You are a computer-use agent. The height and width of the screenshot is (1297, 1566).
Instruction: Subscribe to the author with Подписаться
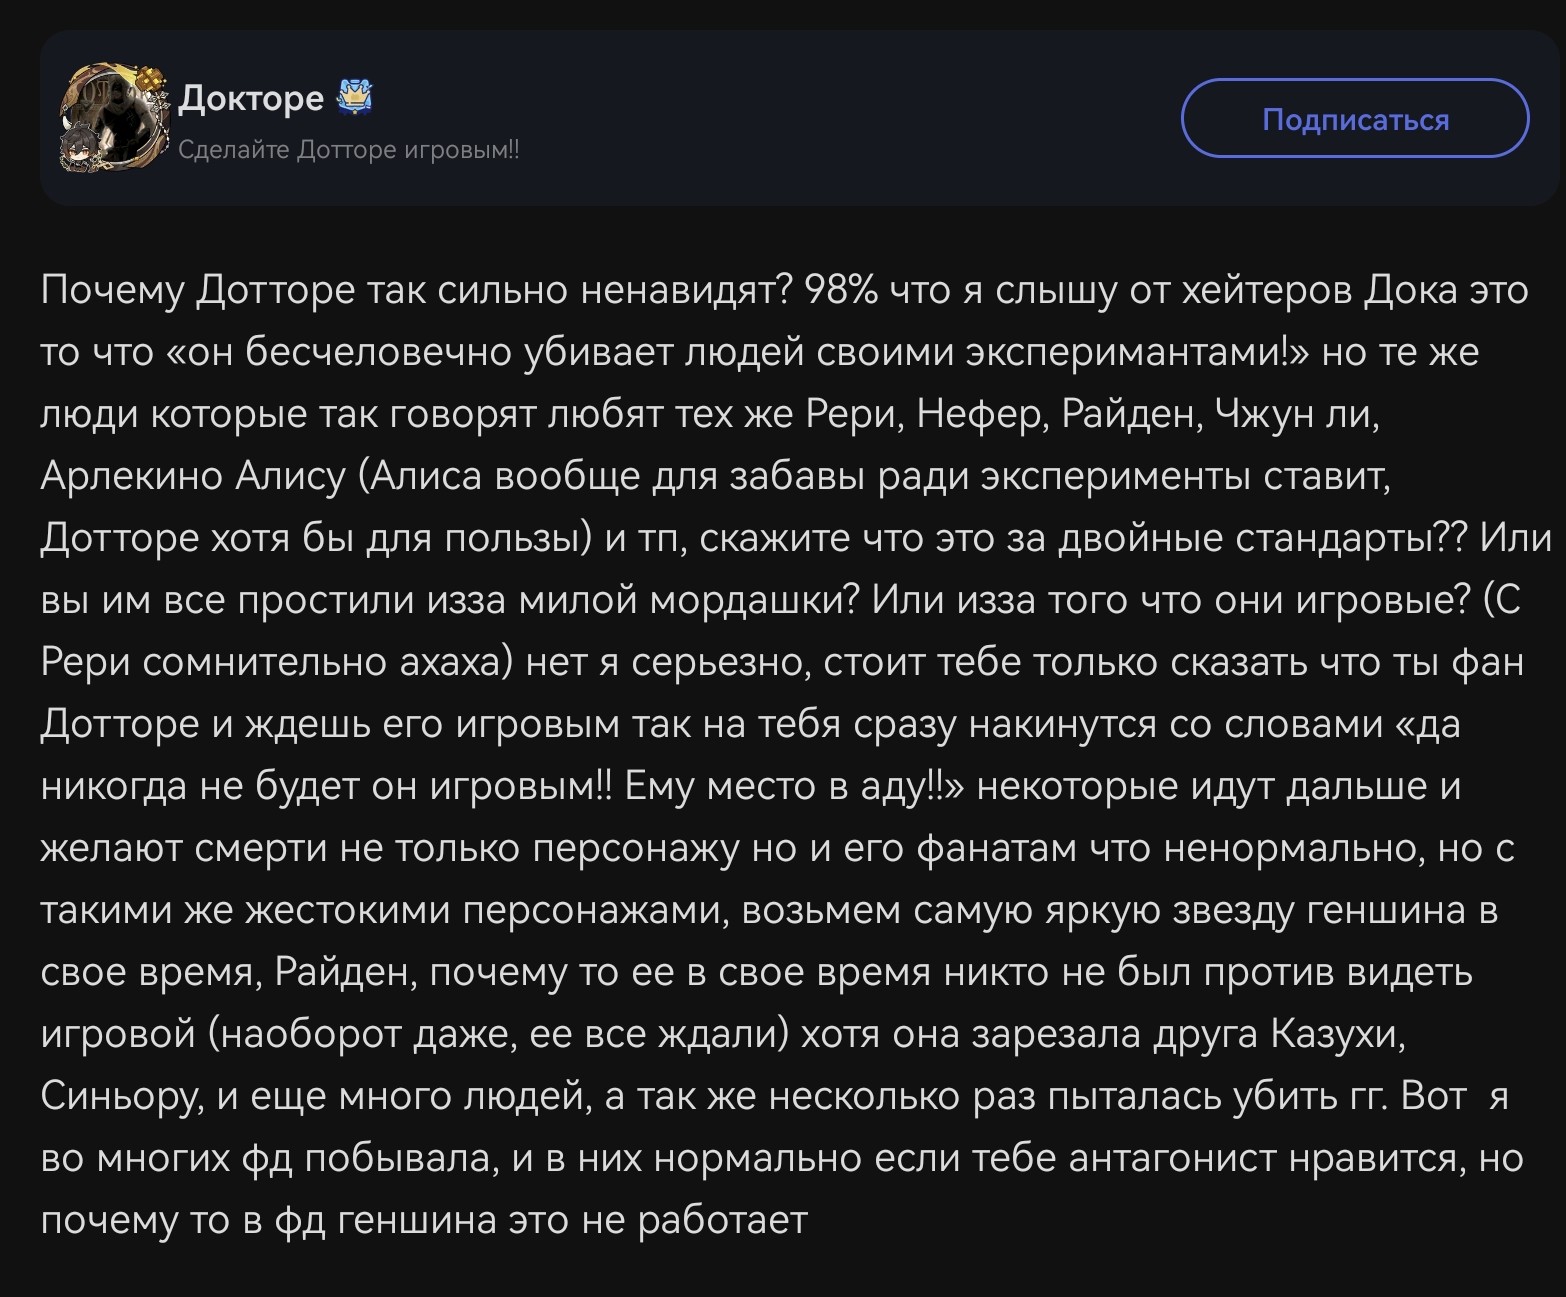1355,119
